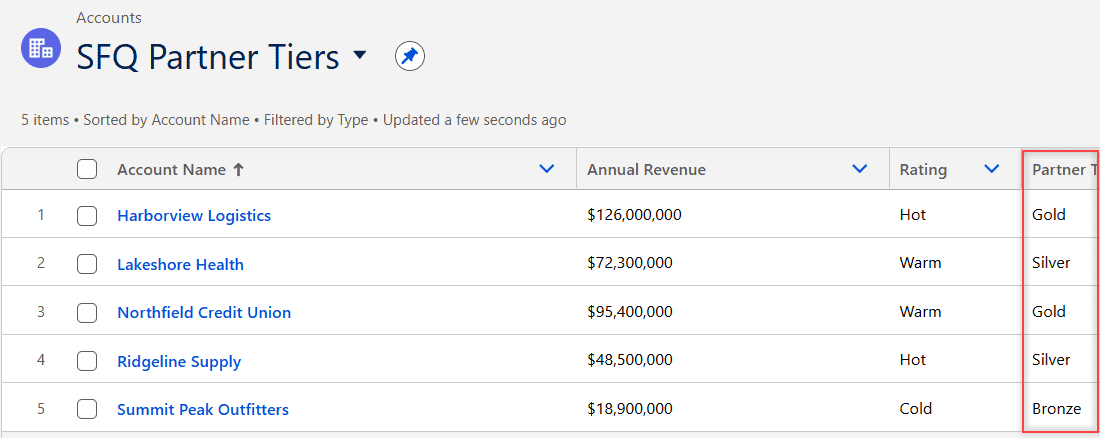Viewport: 1100px width, 438px height.
Task: Check the Ridgeline Supply row checkbox
Action: (87, 361)
